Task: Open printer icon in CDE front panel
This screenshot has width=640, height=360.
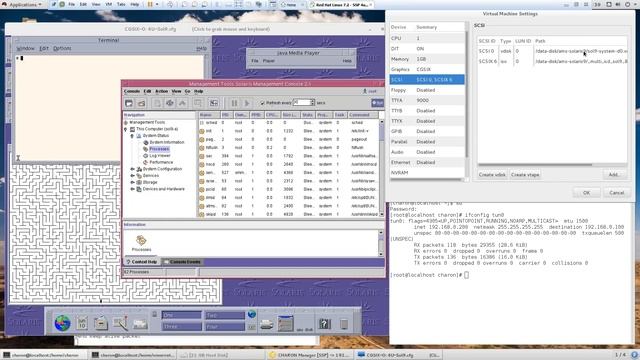Action: click(267, 324)
